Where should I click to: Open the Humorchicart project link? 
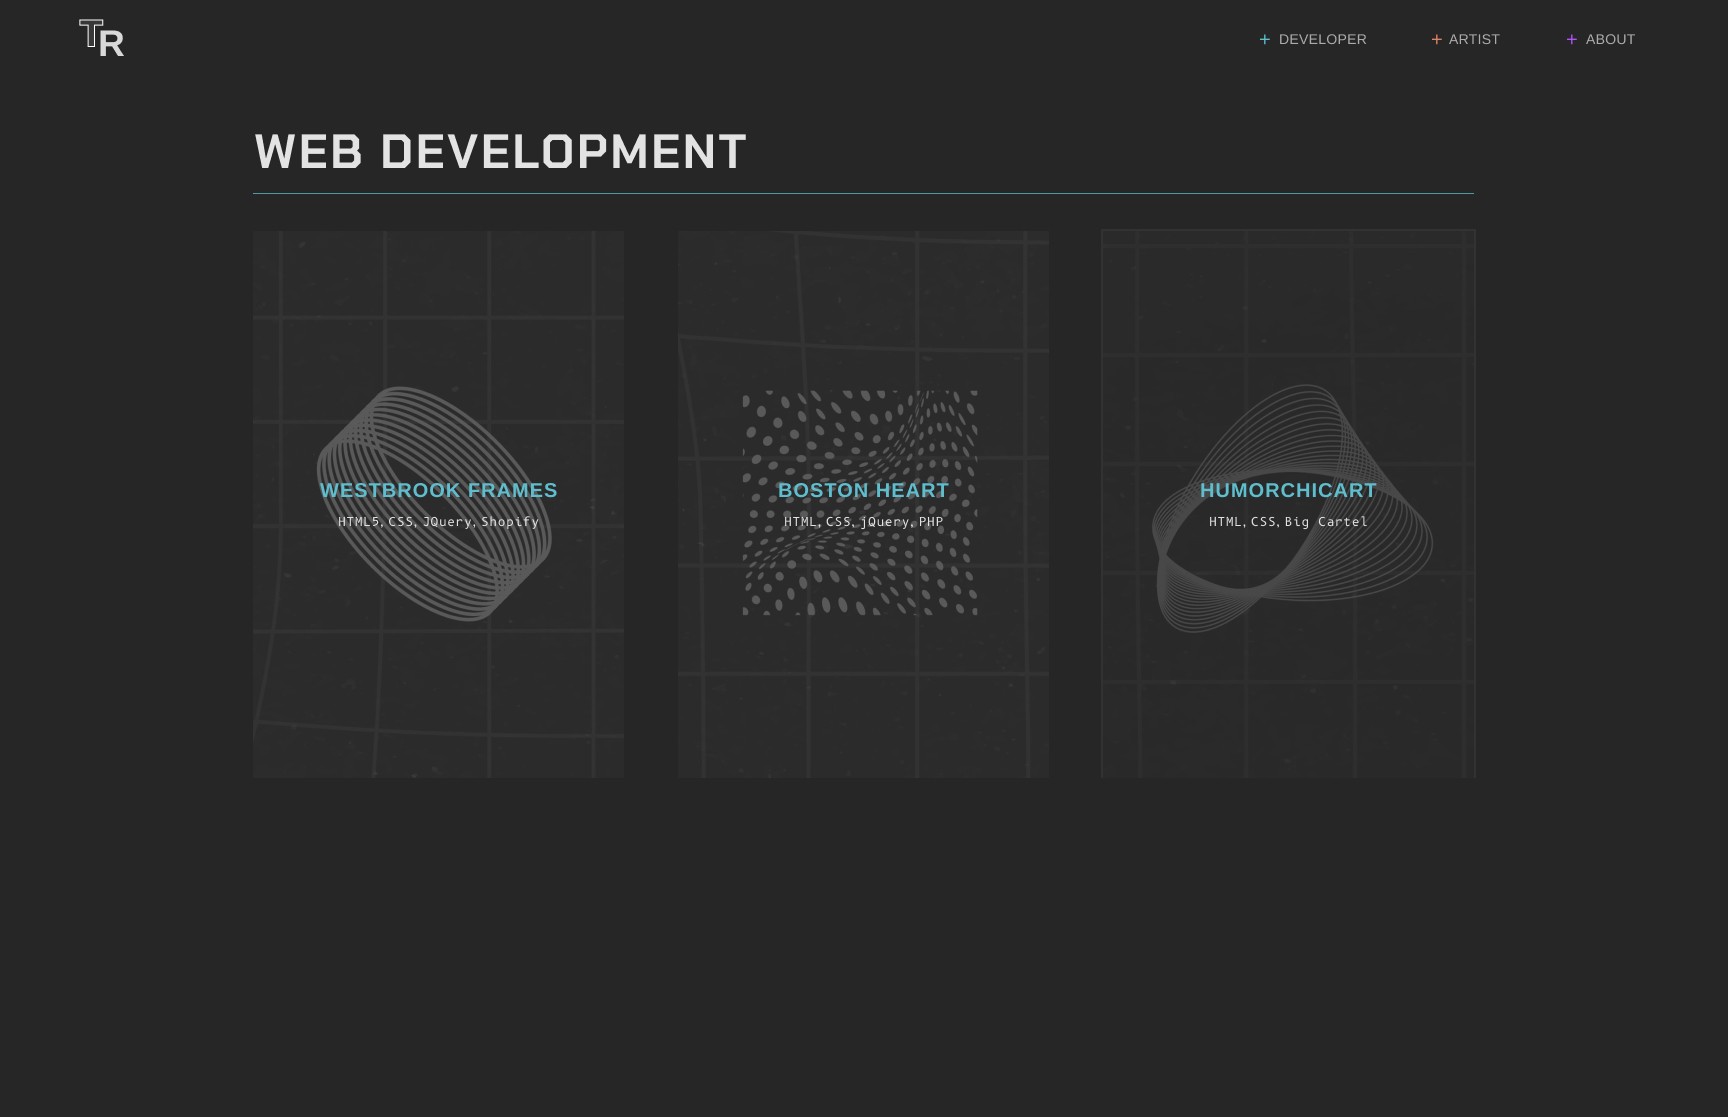point(1288,490)
